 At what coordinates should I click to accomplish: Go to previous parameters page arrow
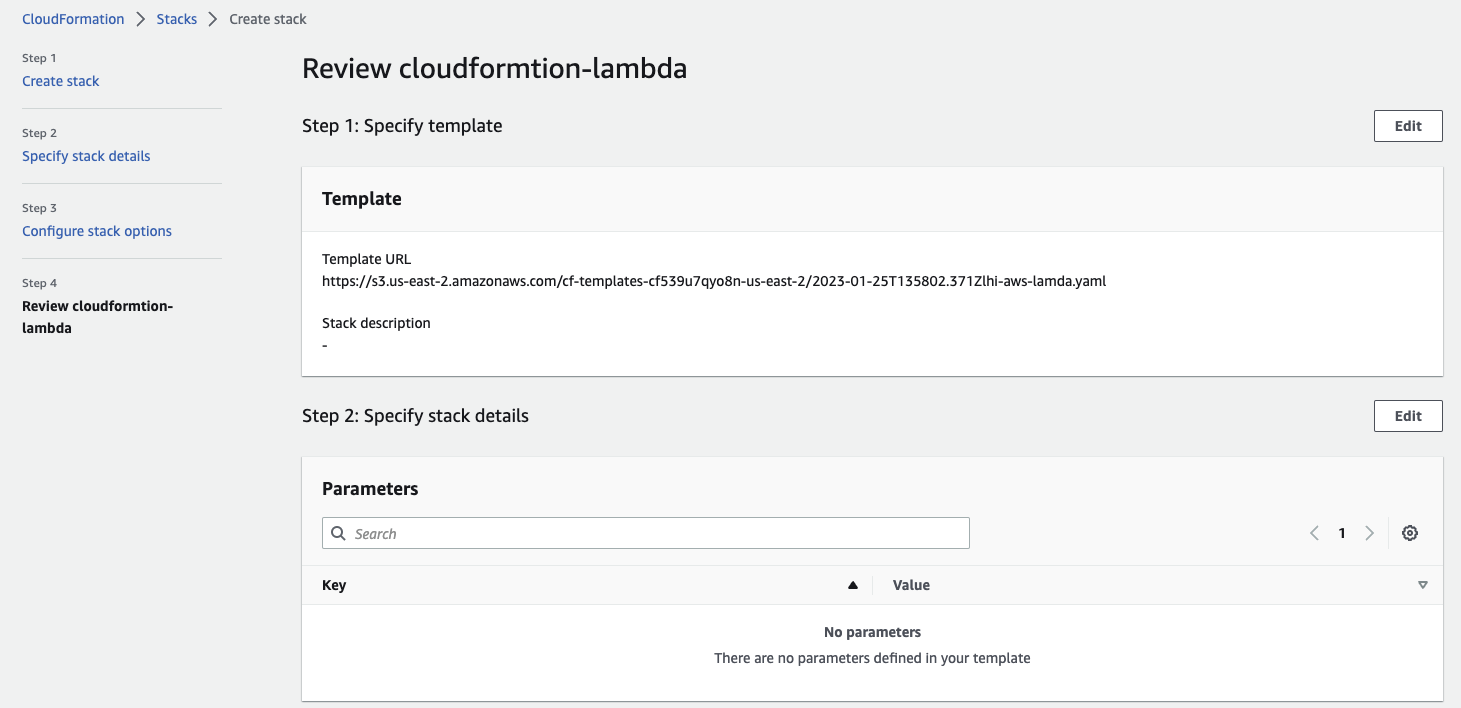pos(1315,533)
